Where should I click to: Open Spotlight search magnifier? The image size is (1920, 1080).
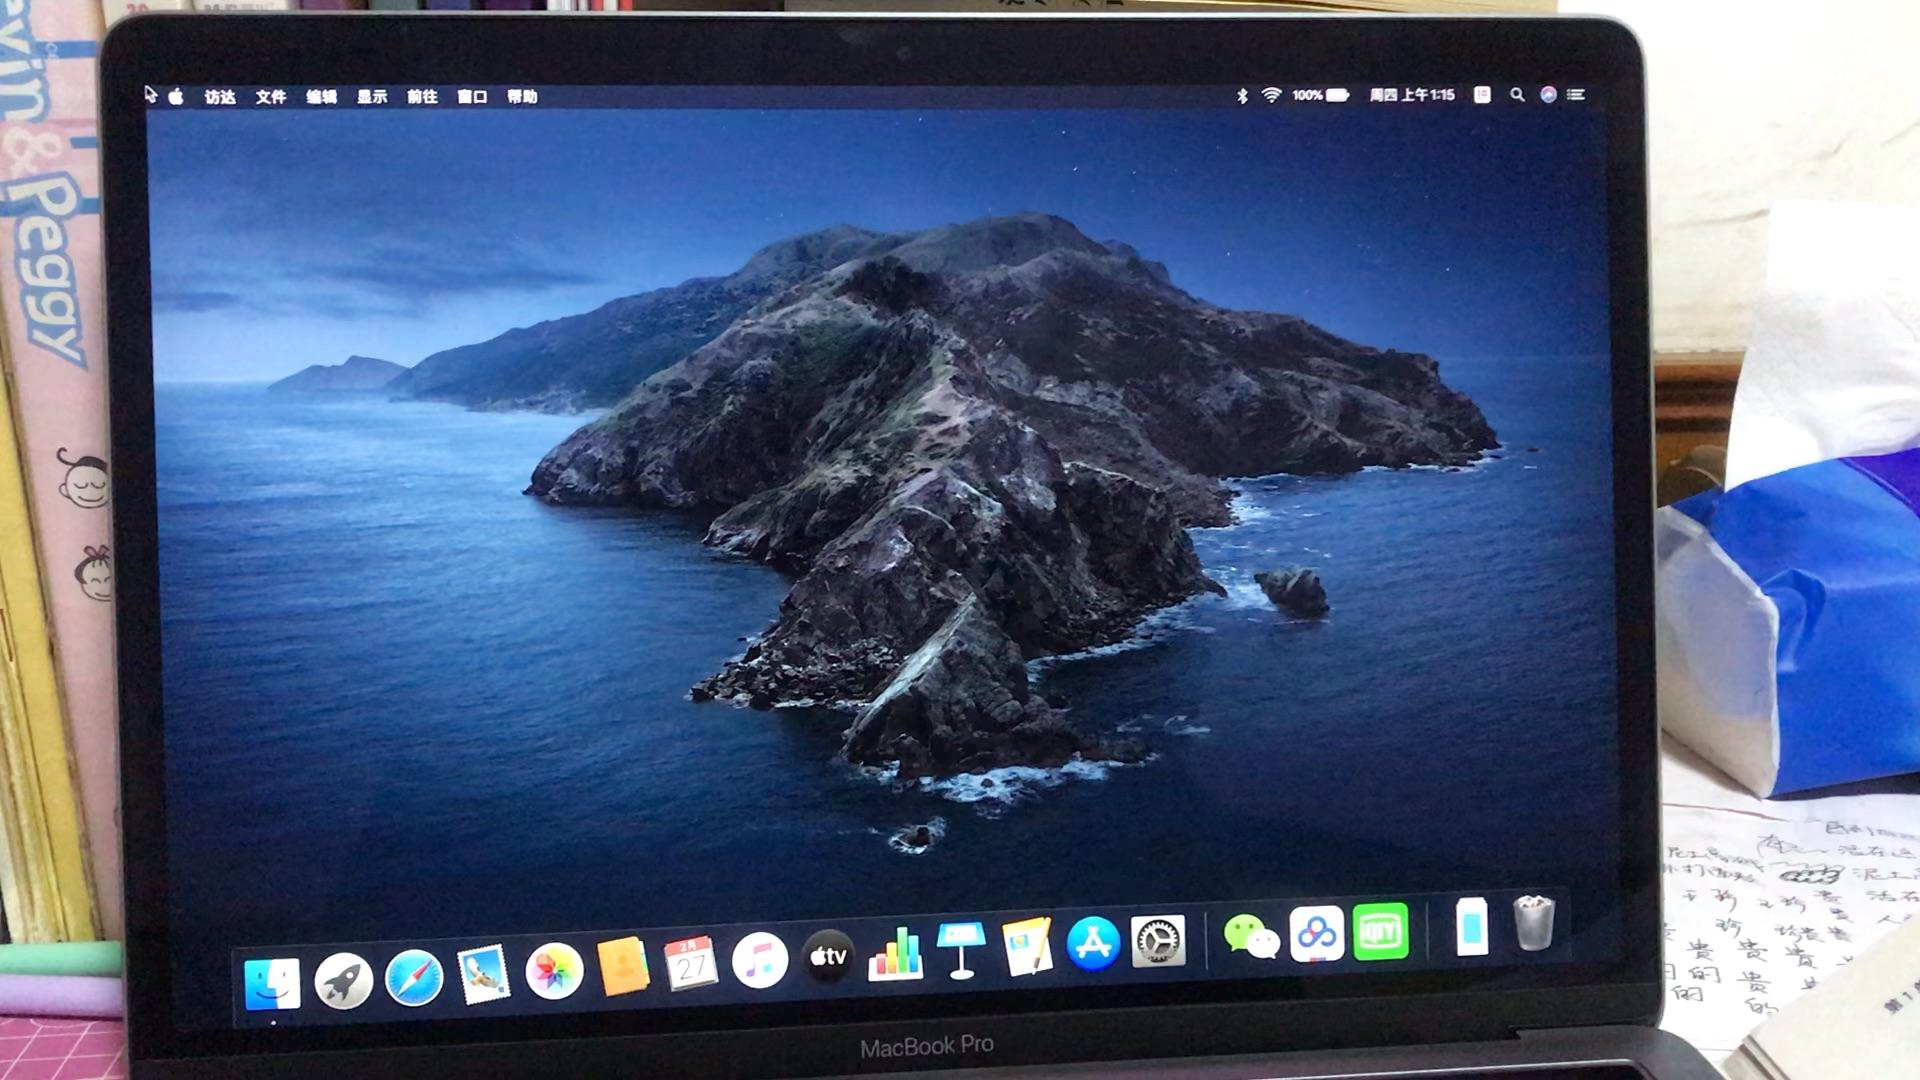point(1517,94)
